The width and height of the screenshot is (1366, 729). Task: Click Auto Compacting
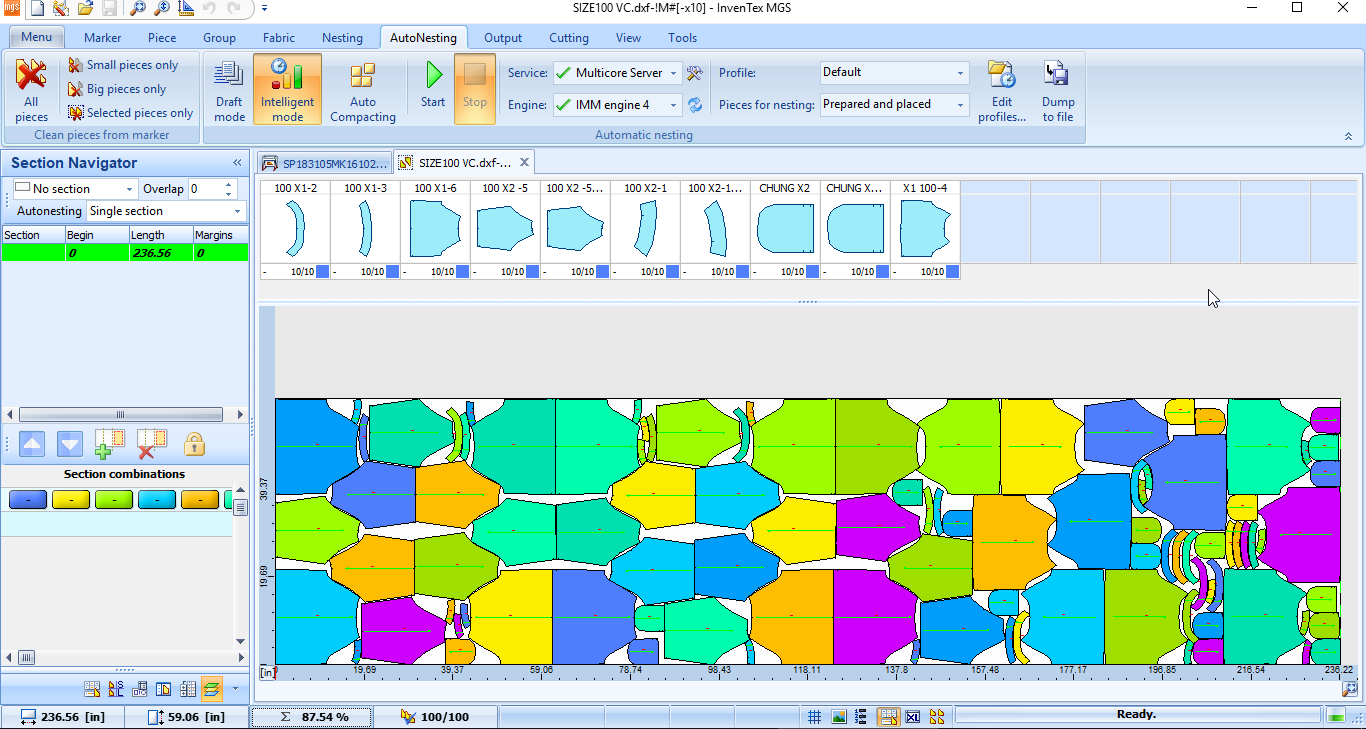click(x=363, y=90)
